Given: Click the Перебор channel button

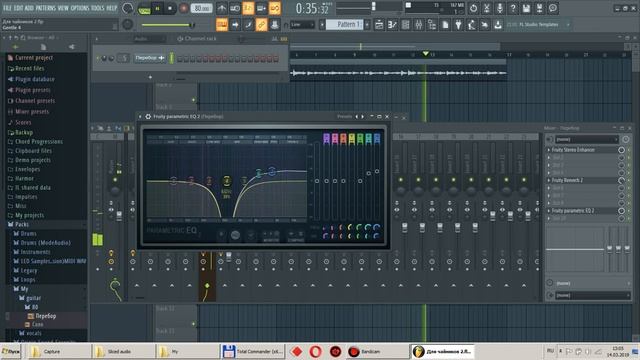Looking at the screenshot, I should click(149, 58).
